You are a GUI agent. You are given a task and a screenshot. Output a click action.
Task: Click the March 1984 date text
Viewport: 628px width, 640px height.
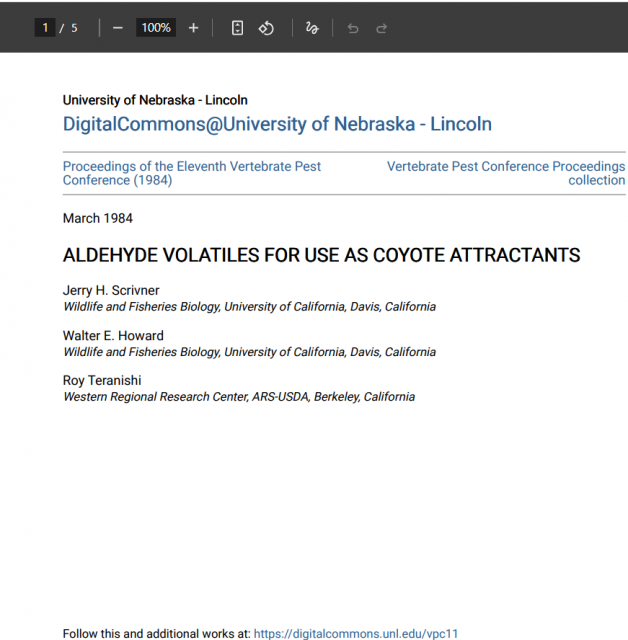pyautogui.click(x=98, y=218)
